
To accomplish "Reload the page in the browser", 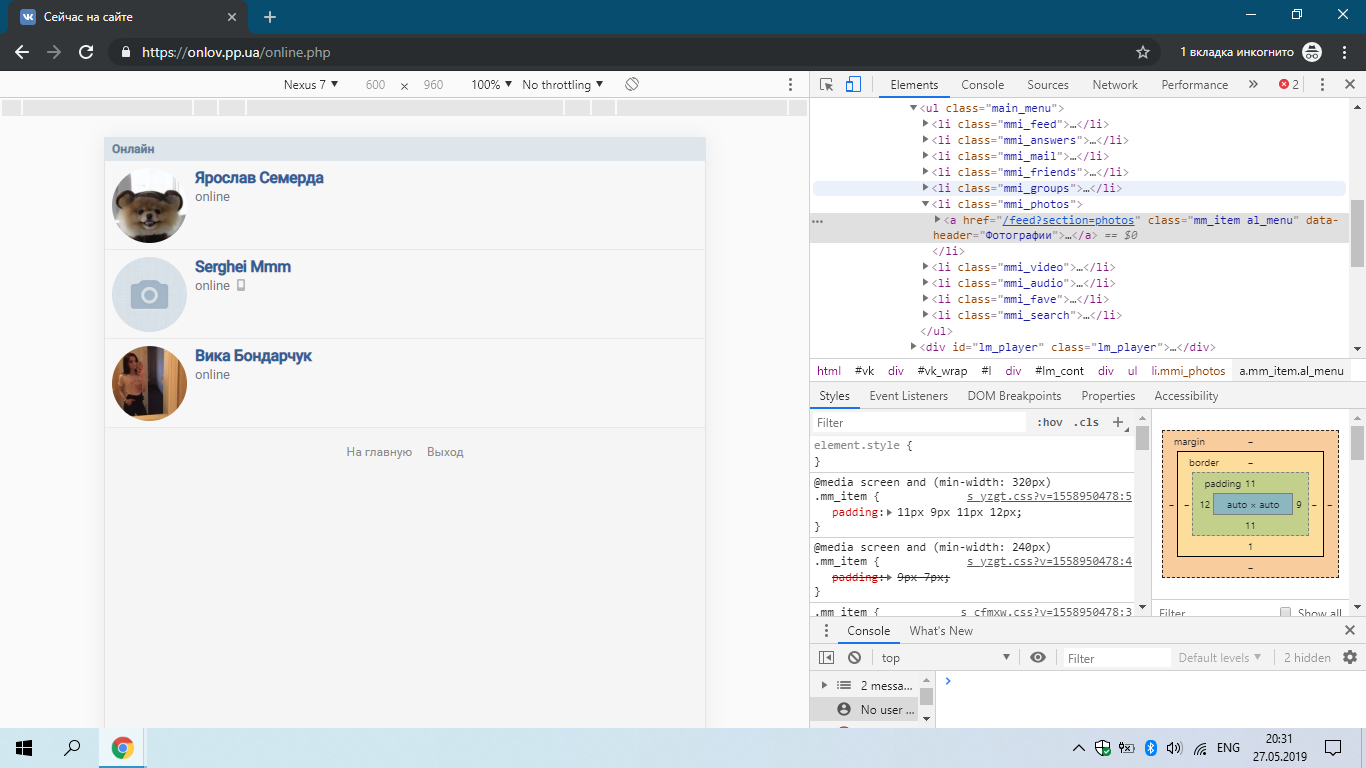I will tap(86, 52).
